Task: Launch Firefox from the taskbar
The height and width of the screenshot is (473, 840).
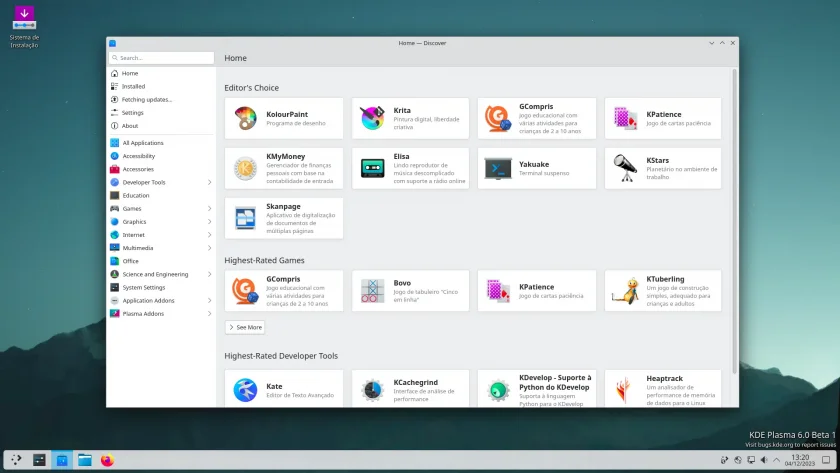Action: pyautogui.click(x=107, y=460)
